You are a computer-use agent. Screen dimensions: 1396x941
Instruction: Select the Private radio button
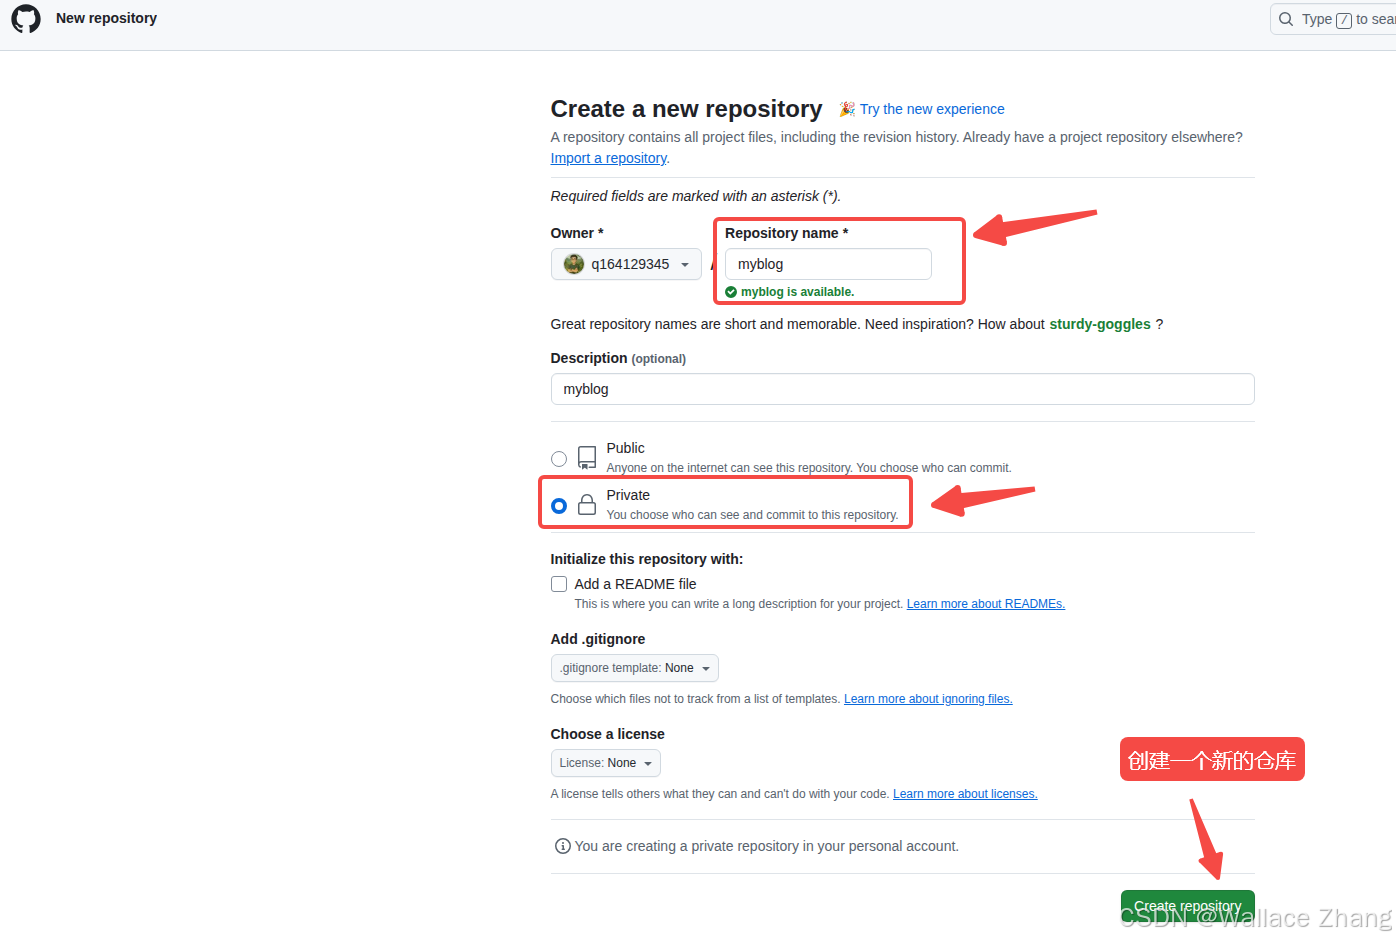coord(559,506)
